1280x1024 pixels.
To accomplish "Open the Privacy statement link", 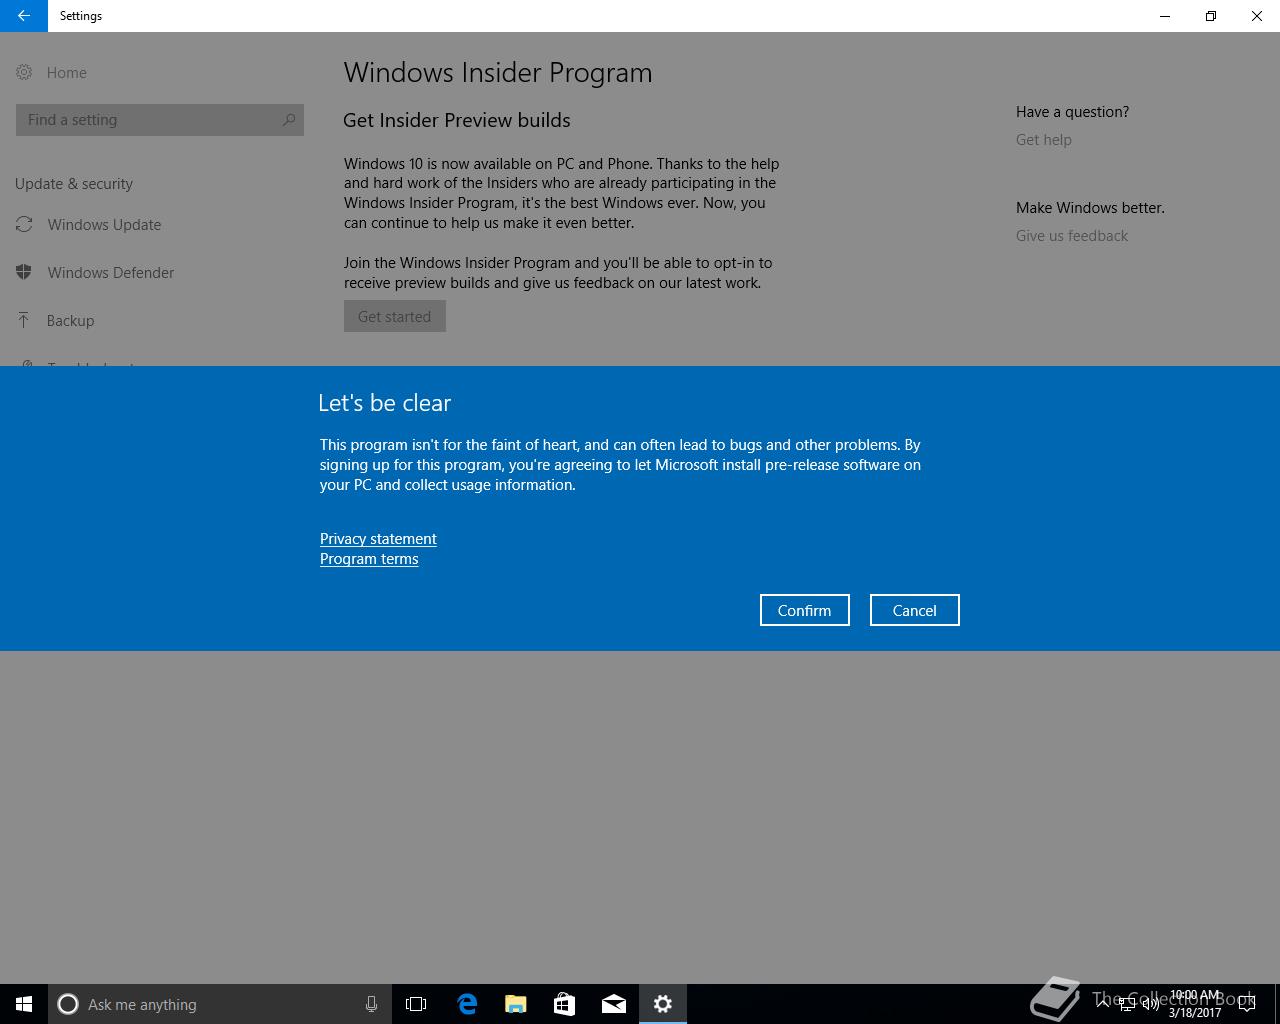I will point(378,538).
